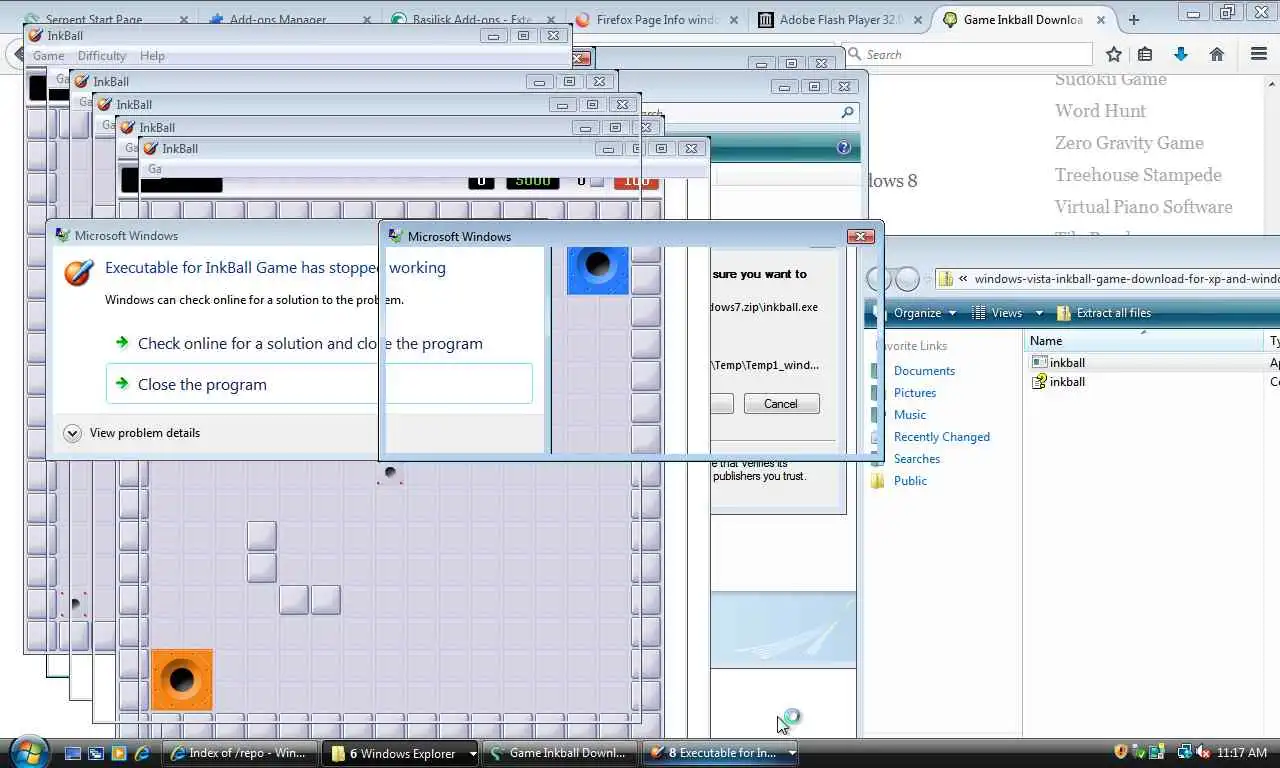Show bookmarks list icon in browser toolbar
1280x768 pixels.
pos(1146,54)
